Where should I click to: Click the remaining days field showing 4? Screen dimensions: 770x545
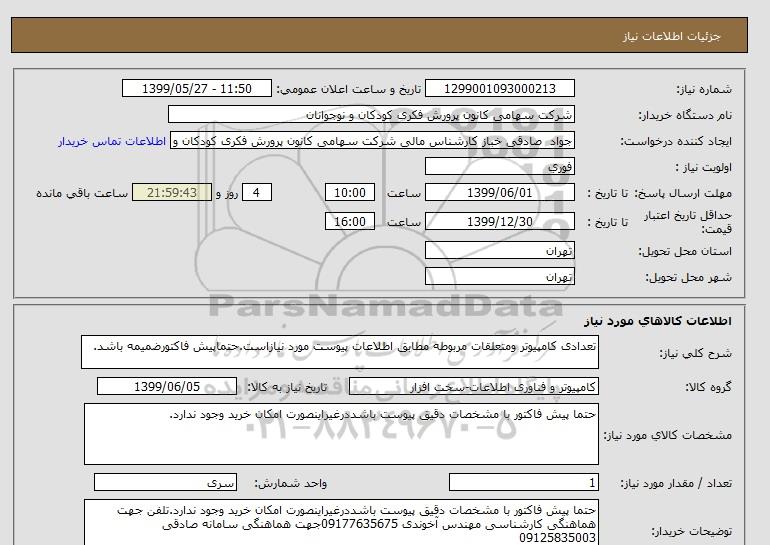pos(256,192)
